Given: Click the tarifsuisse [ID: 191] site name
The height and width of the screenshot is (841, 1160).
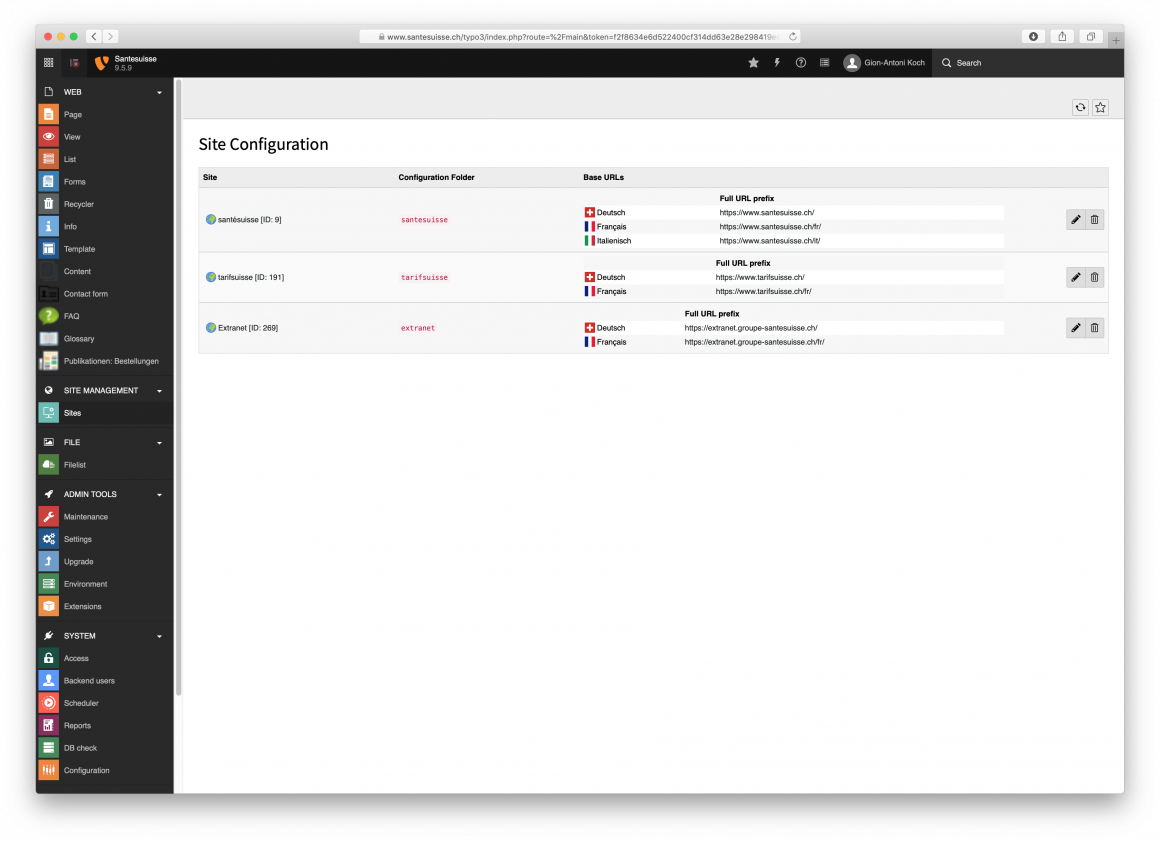Looking at the screenshot, I should tap(251, 277).
